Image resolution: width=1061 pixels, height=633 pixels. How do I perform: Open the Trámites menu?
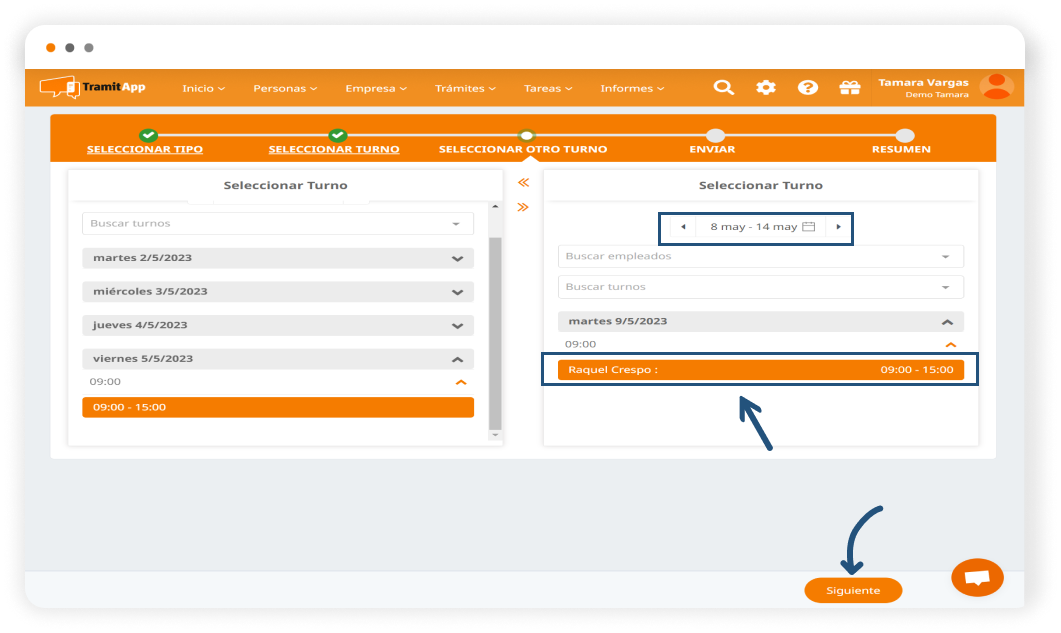pos(465,88)
